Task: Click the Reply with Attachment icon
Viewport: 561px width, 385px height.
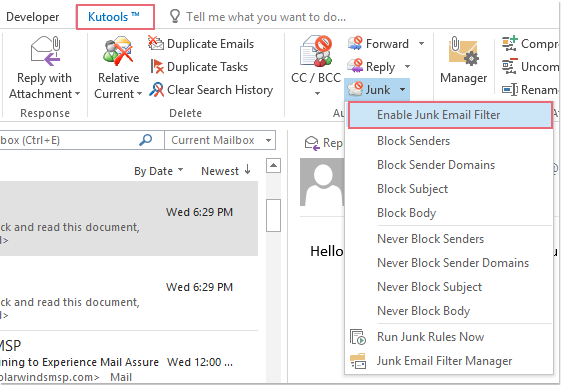Action: click(45, 51)
